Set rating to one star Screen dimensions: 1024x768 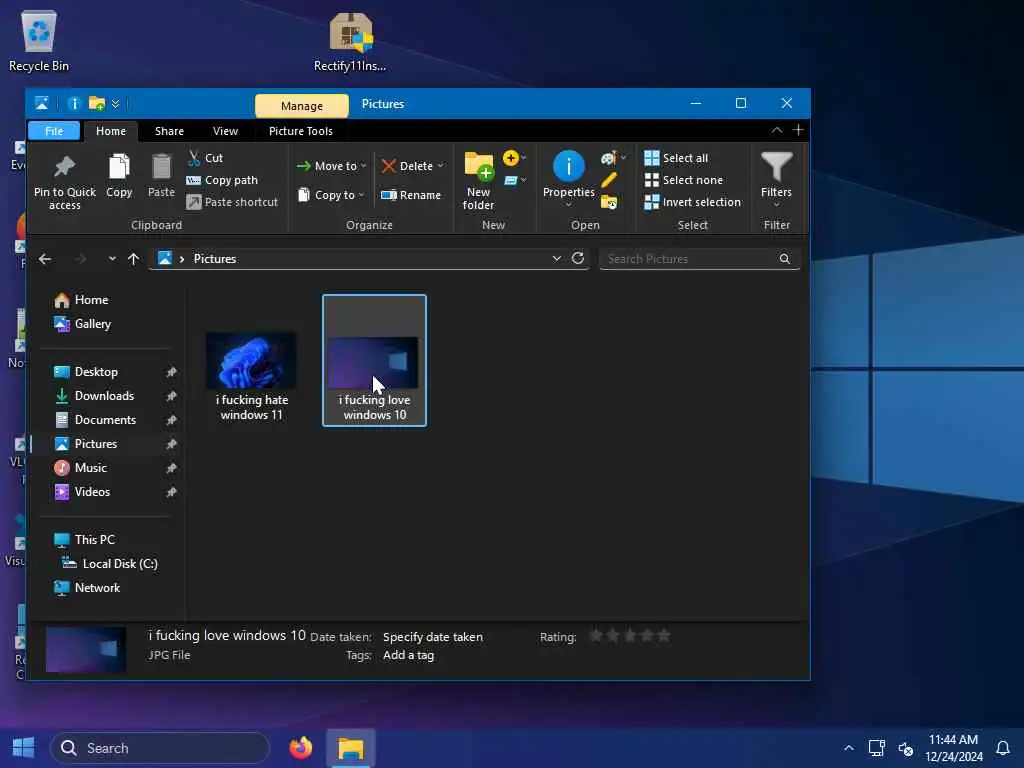[596, 635]
